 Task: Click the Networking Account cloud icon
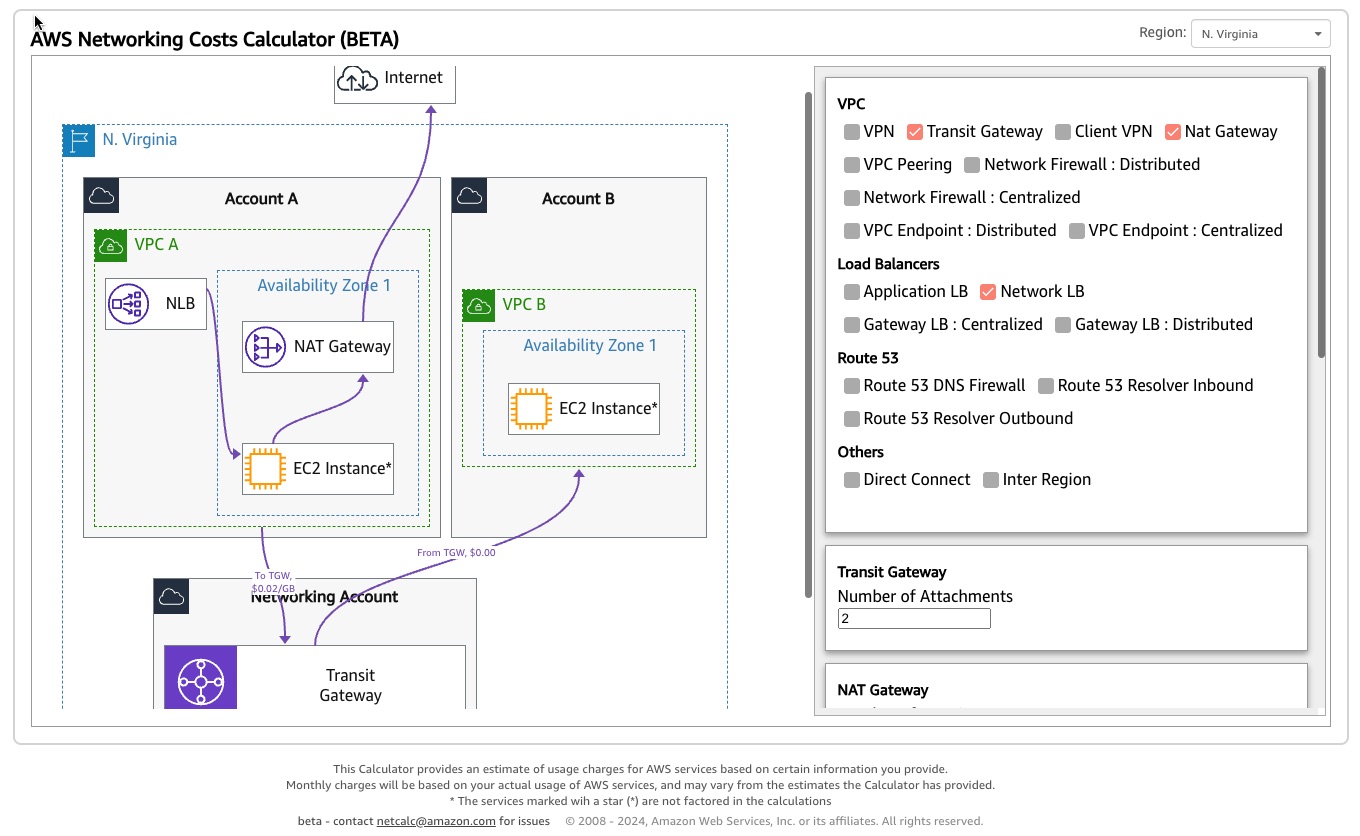click(x=171, y=596)
